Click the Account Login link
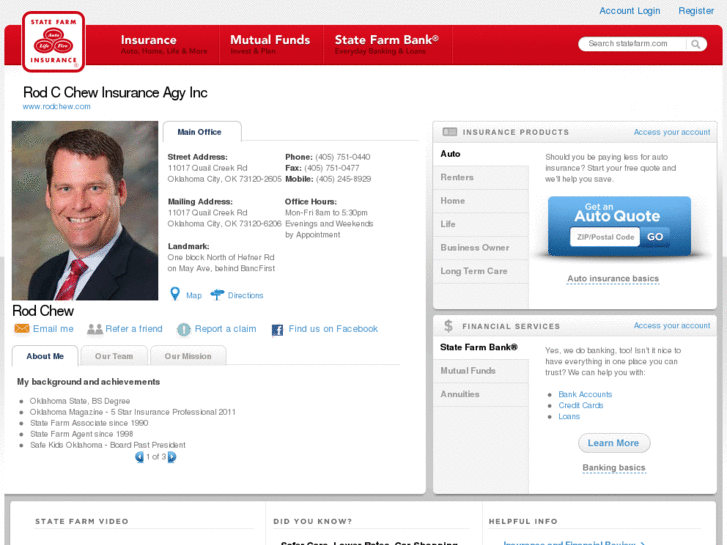This screenshot has height=545, width=727. (x=630, y=11)
